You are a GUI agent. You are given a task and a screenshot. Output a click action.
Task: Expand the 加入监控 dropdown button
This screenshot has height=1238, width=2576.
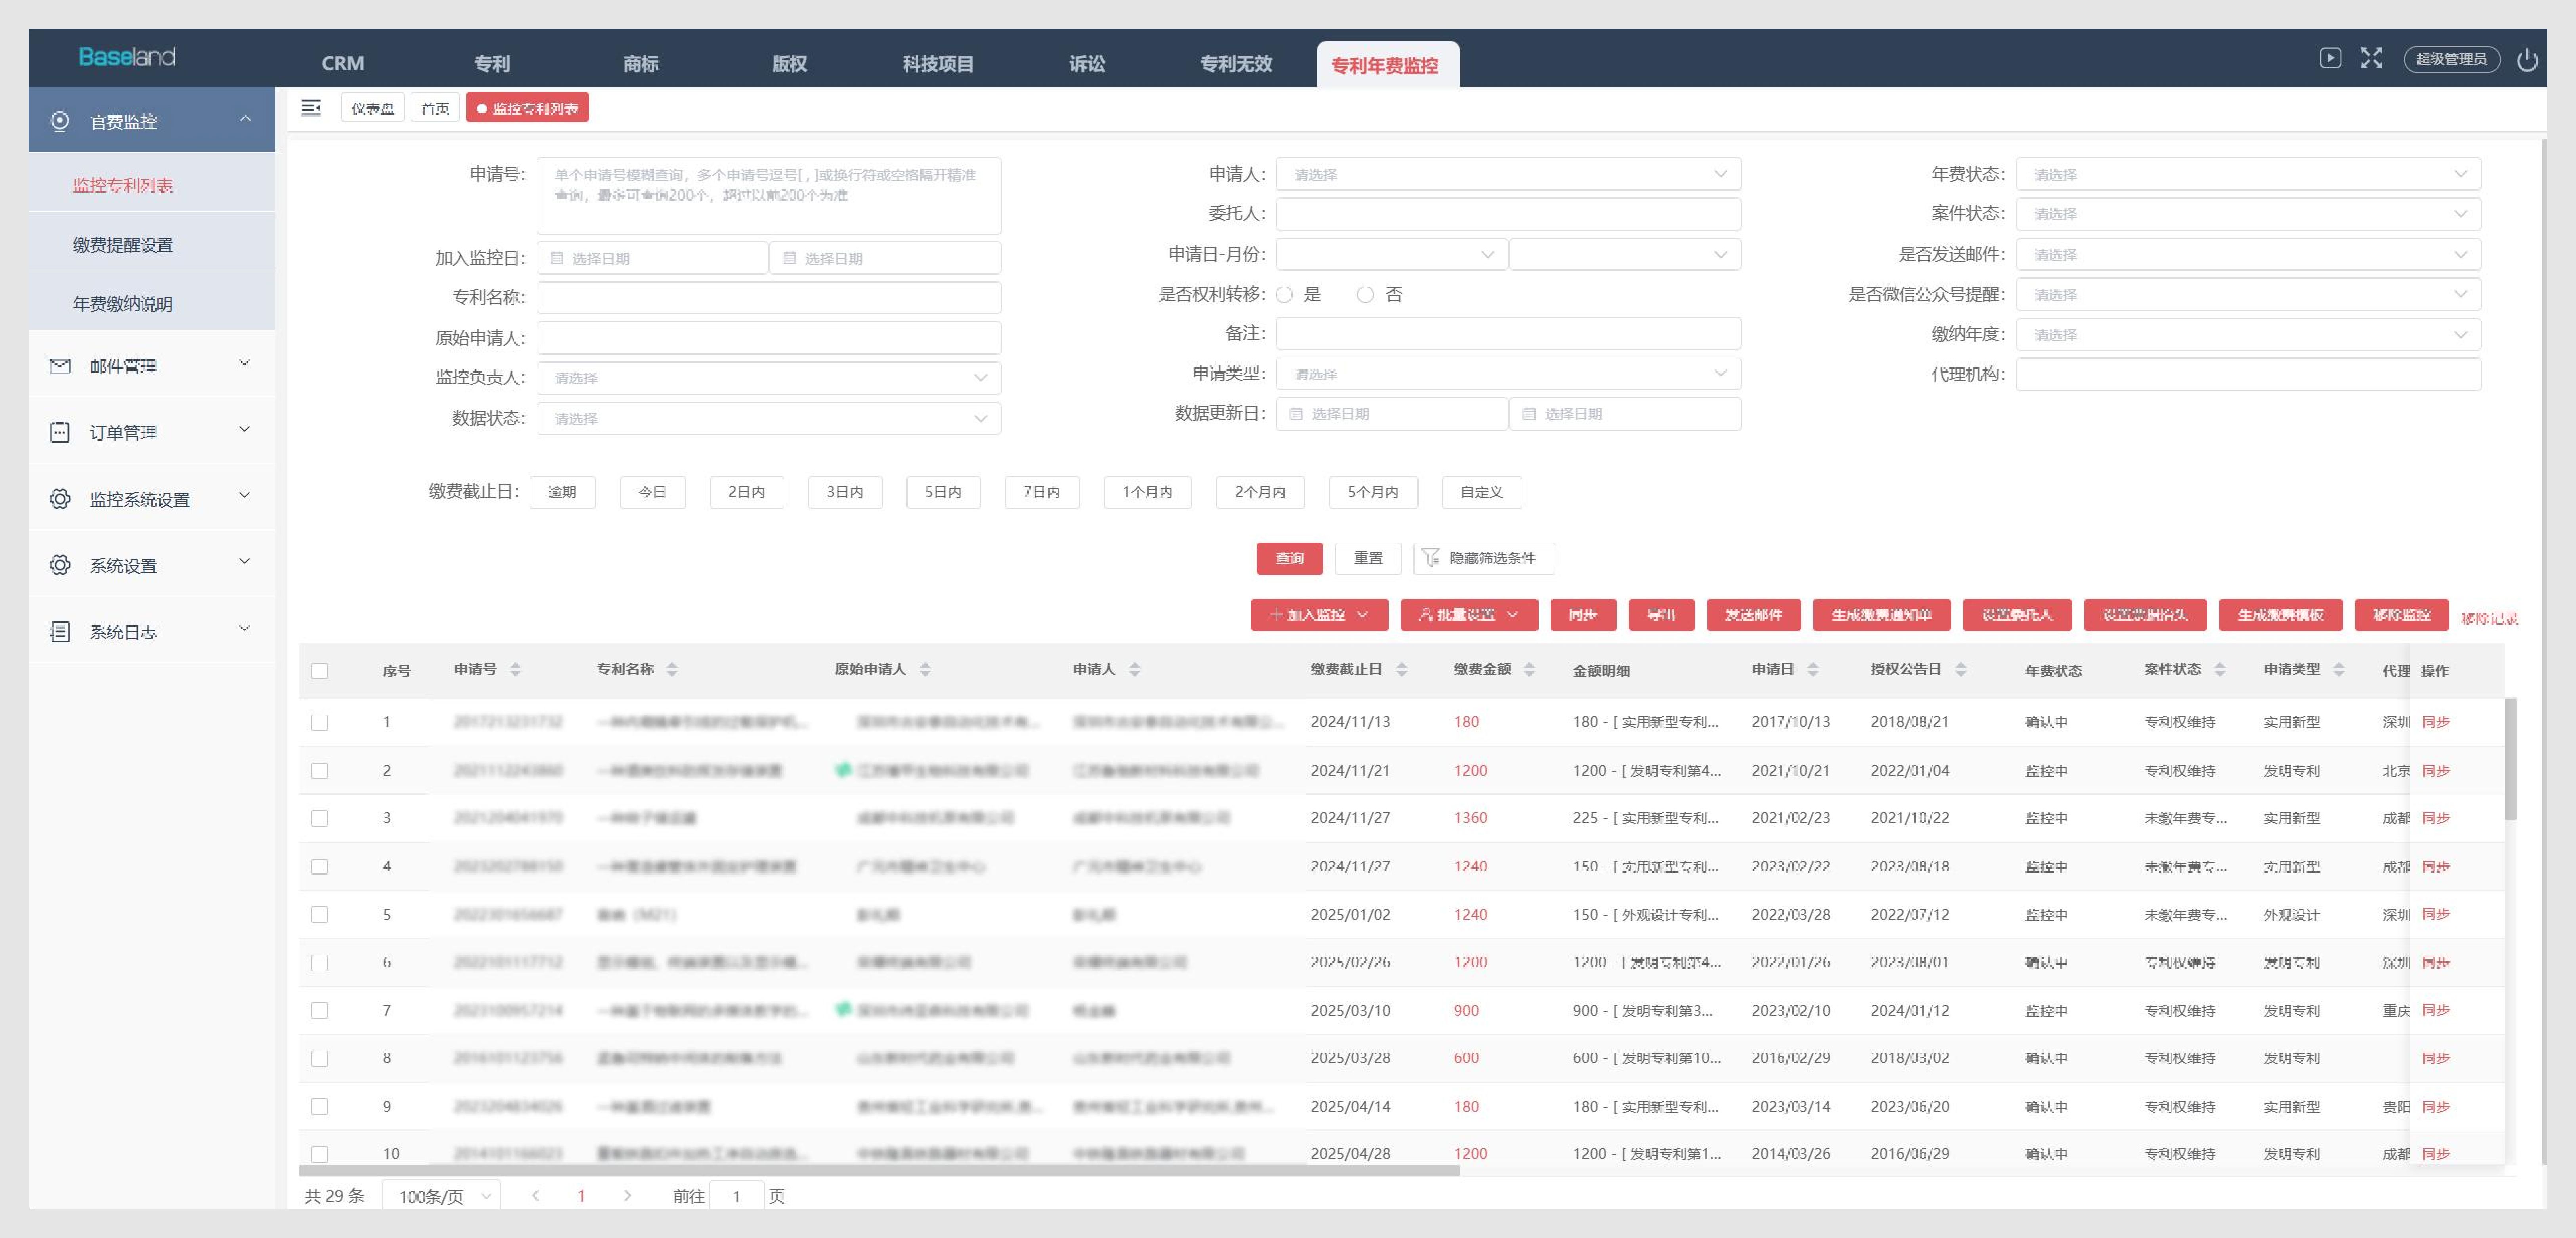coord(1319,615)
